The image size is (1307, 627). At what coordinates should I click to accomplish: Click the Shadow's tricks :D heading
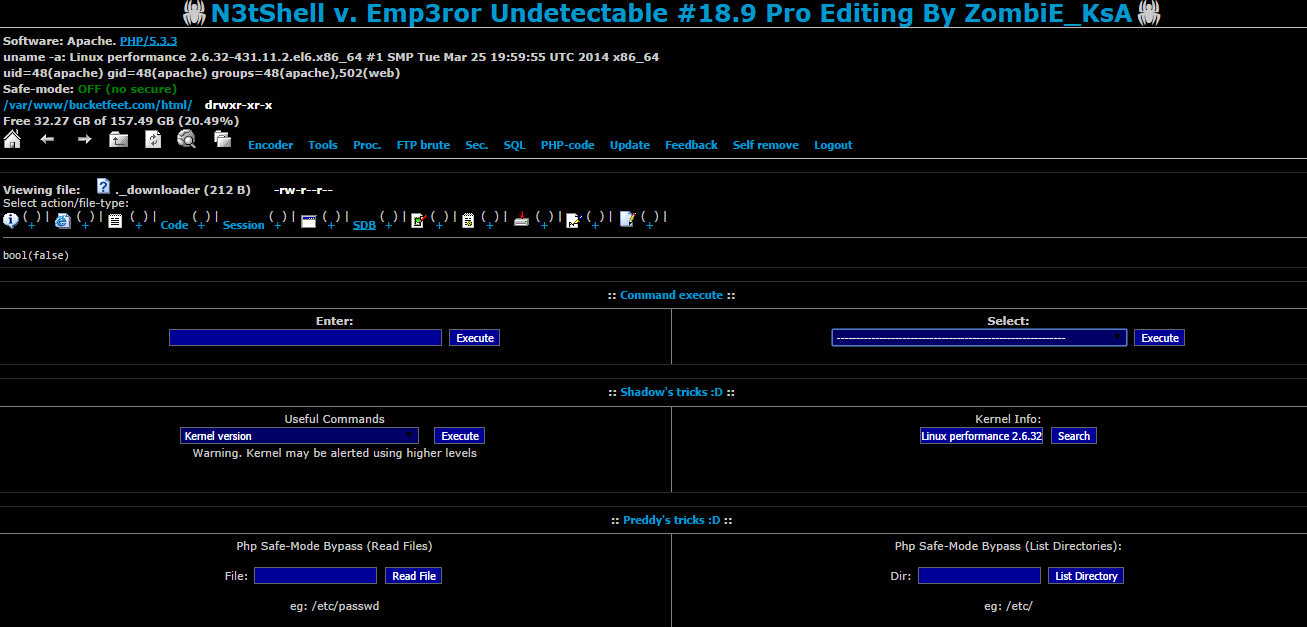[671, 392]
